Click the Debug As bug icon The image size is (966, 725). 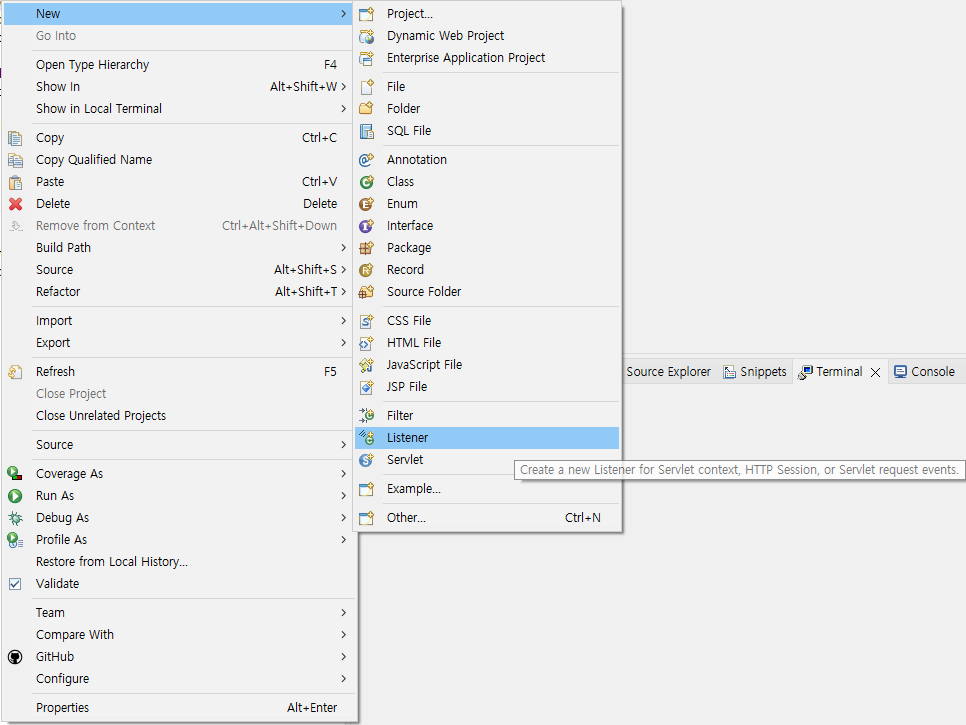click(15, 518)
